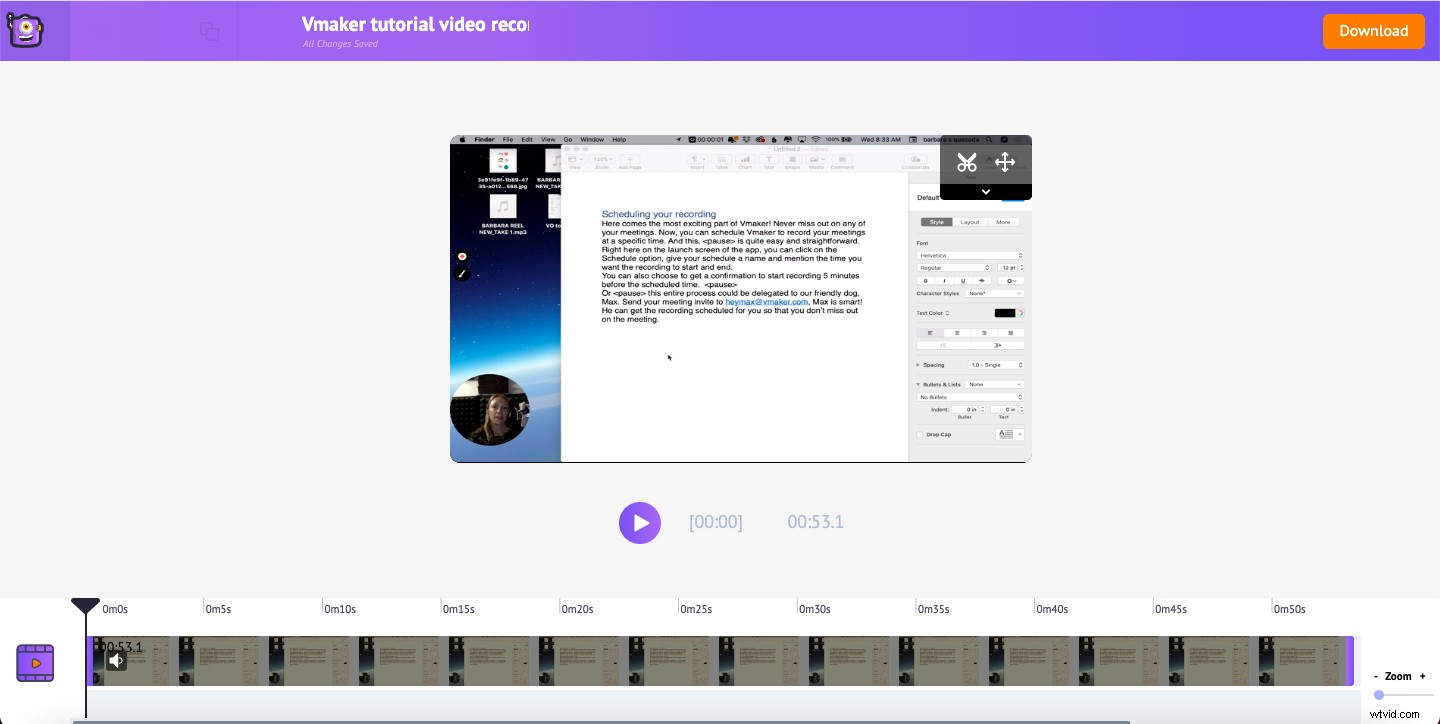Select the Move tool above the preview

1005,161
